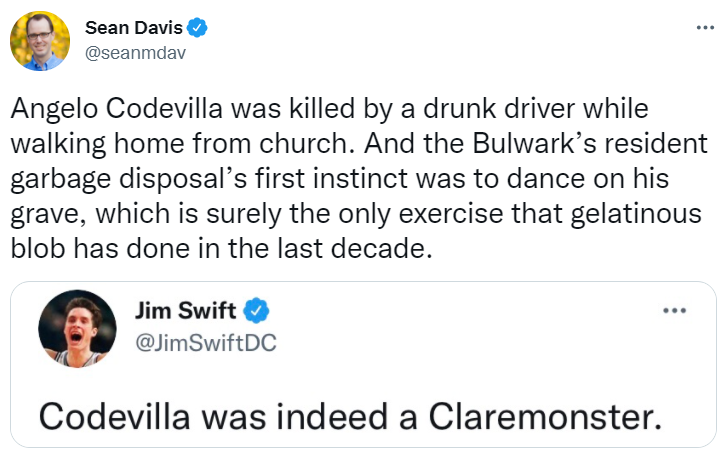Open Jim Swift's profile picture in the quoted tweet

tap(77, 329)
